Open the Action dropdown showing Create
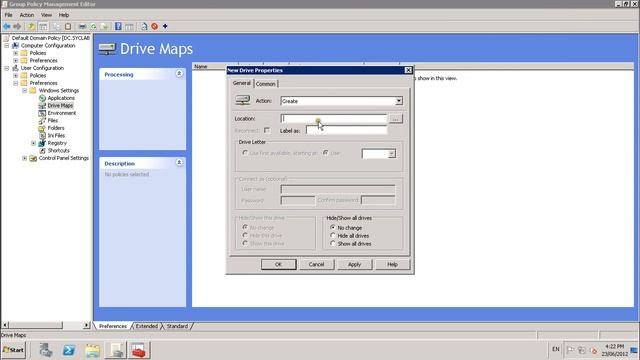This screenshot has height=360, width=640. tap(398, 101)
